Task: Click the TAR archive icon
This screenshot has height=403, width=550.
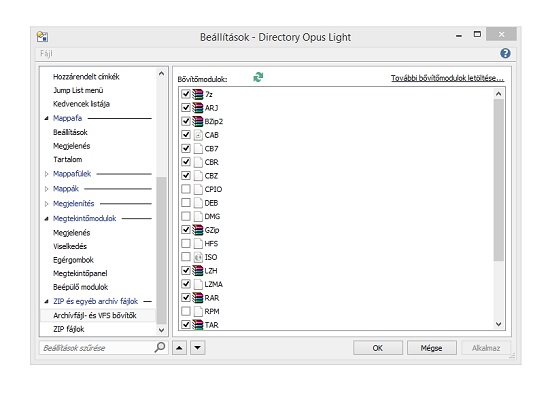Action: (198, 325)
